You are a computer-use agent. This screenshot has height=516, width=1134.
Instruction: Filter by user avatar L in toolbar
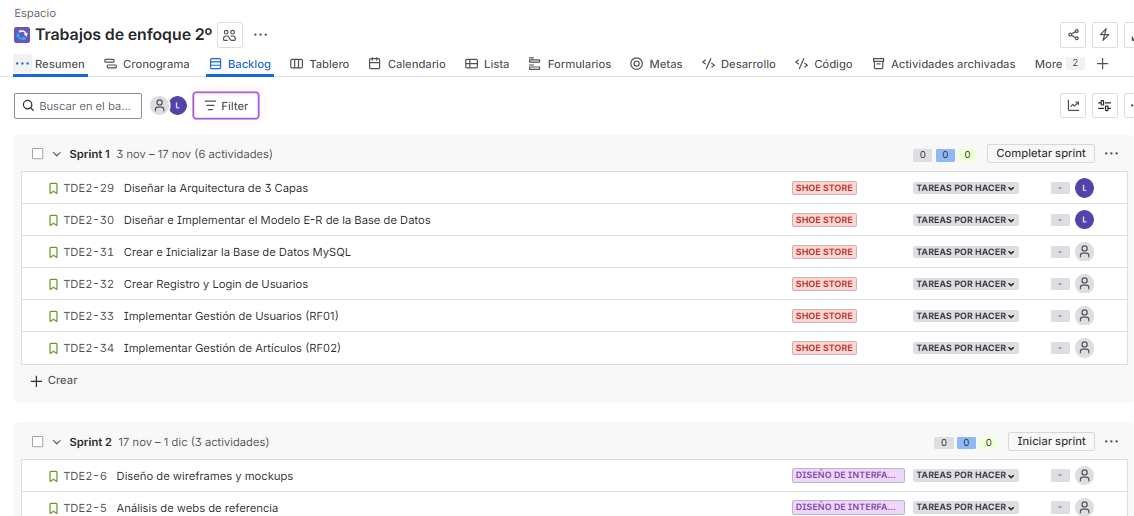pos(178,106)
